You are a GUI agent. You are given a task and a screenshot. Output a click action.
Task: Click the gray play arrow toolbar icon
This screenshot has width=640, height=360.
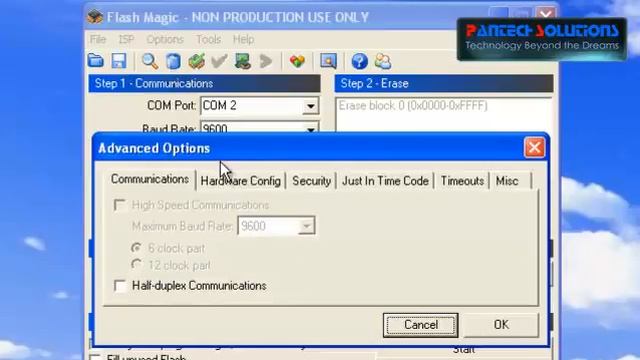(266, 61)
